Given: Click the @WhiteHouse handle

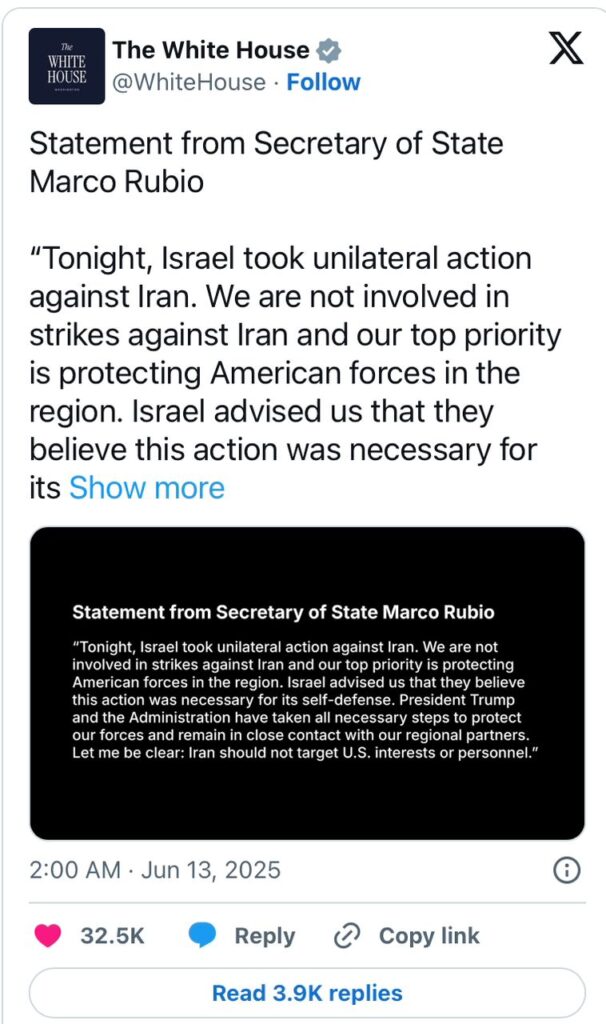Looking at the screenshot, I should (x=189, y=82).
